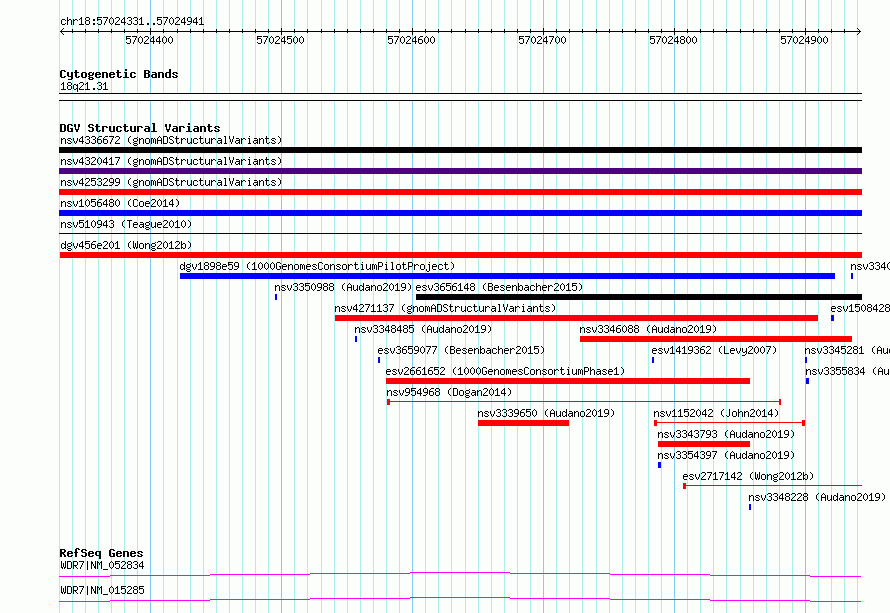Screen dimensions: 890x613
Task: Click the nsv4253299 red variant bar
Action: 460,192
